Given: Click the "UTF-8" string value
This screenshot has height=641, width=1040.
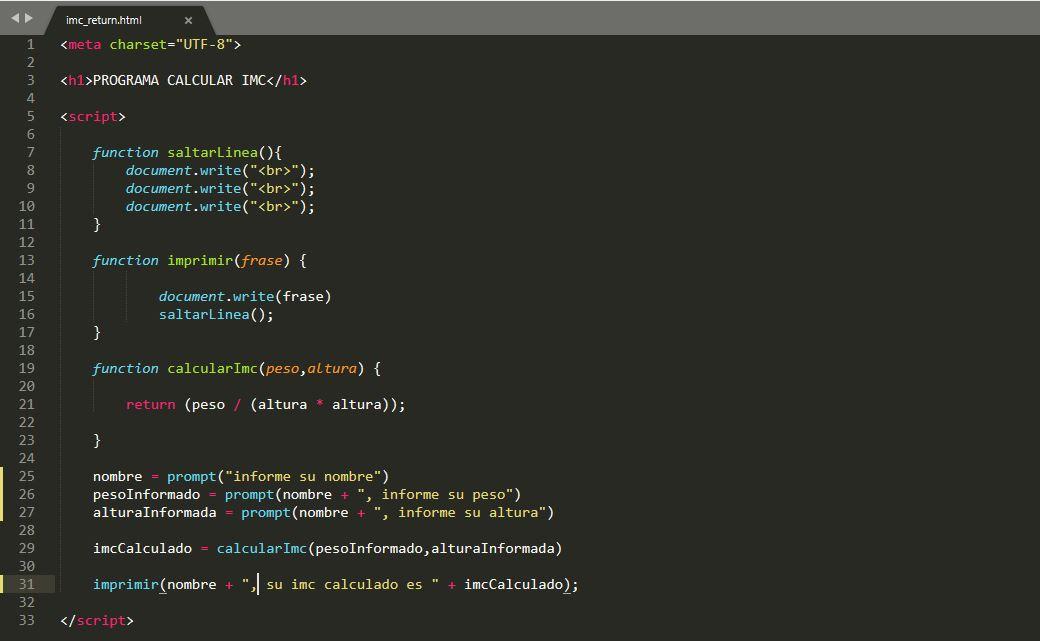Looking at the screenshot, I should pos(204,44).
